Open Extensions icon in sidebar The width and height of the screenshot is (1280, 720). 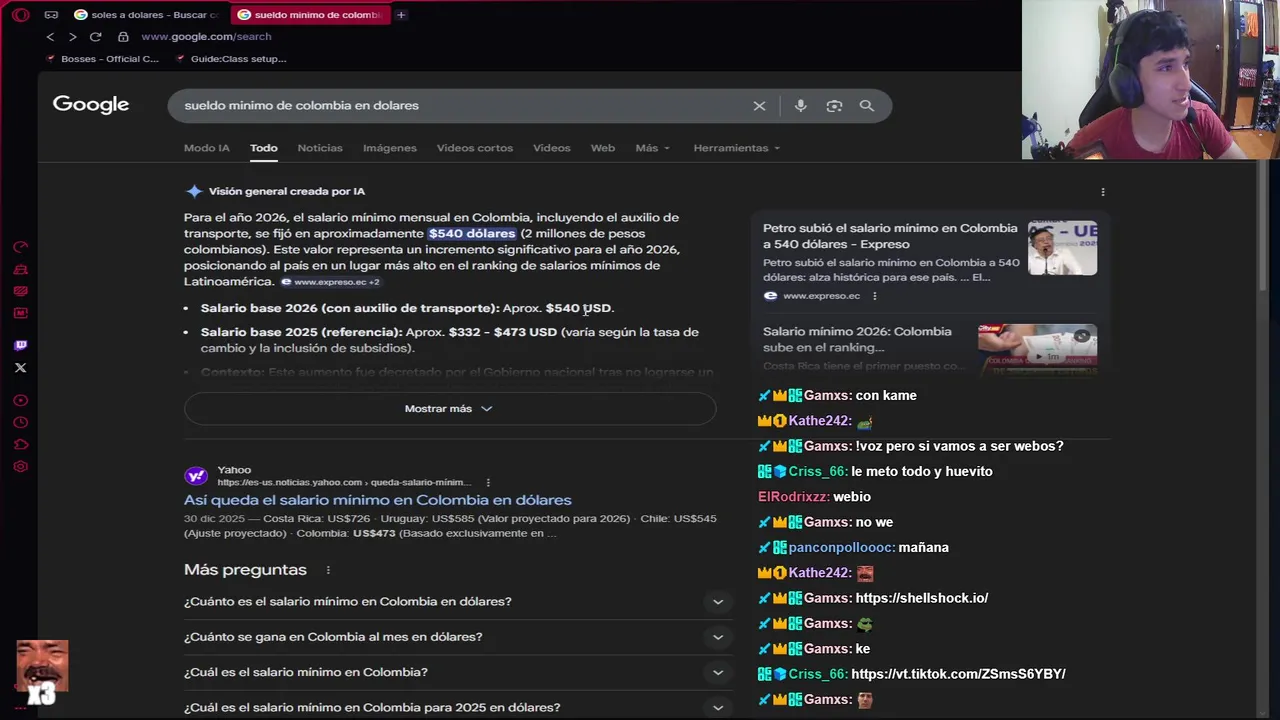[20, 445]
